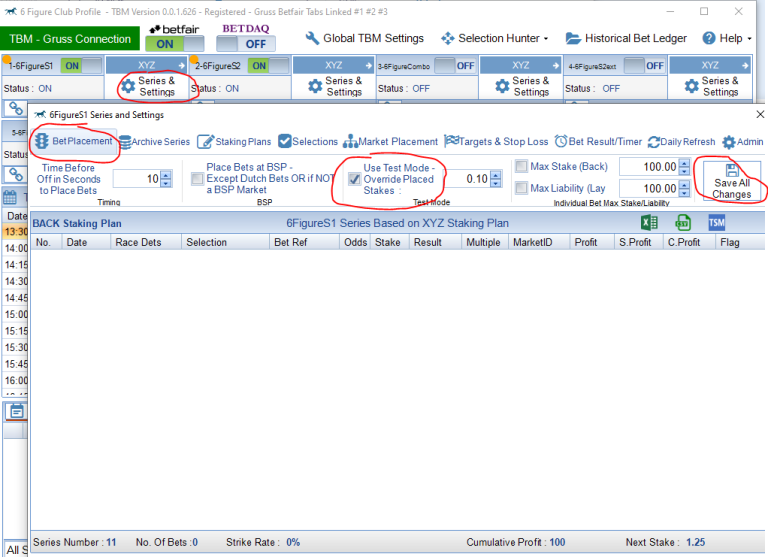The width and height of the screenshot is (768, 557).
Task: Open Market Placement hierarchy icon
Action: [x=351, y=142]
